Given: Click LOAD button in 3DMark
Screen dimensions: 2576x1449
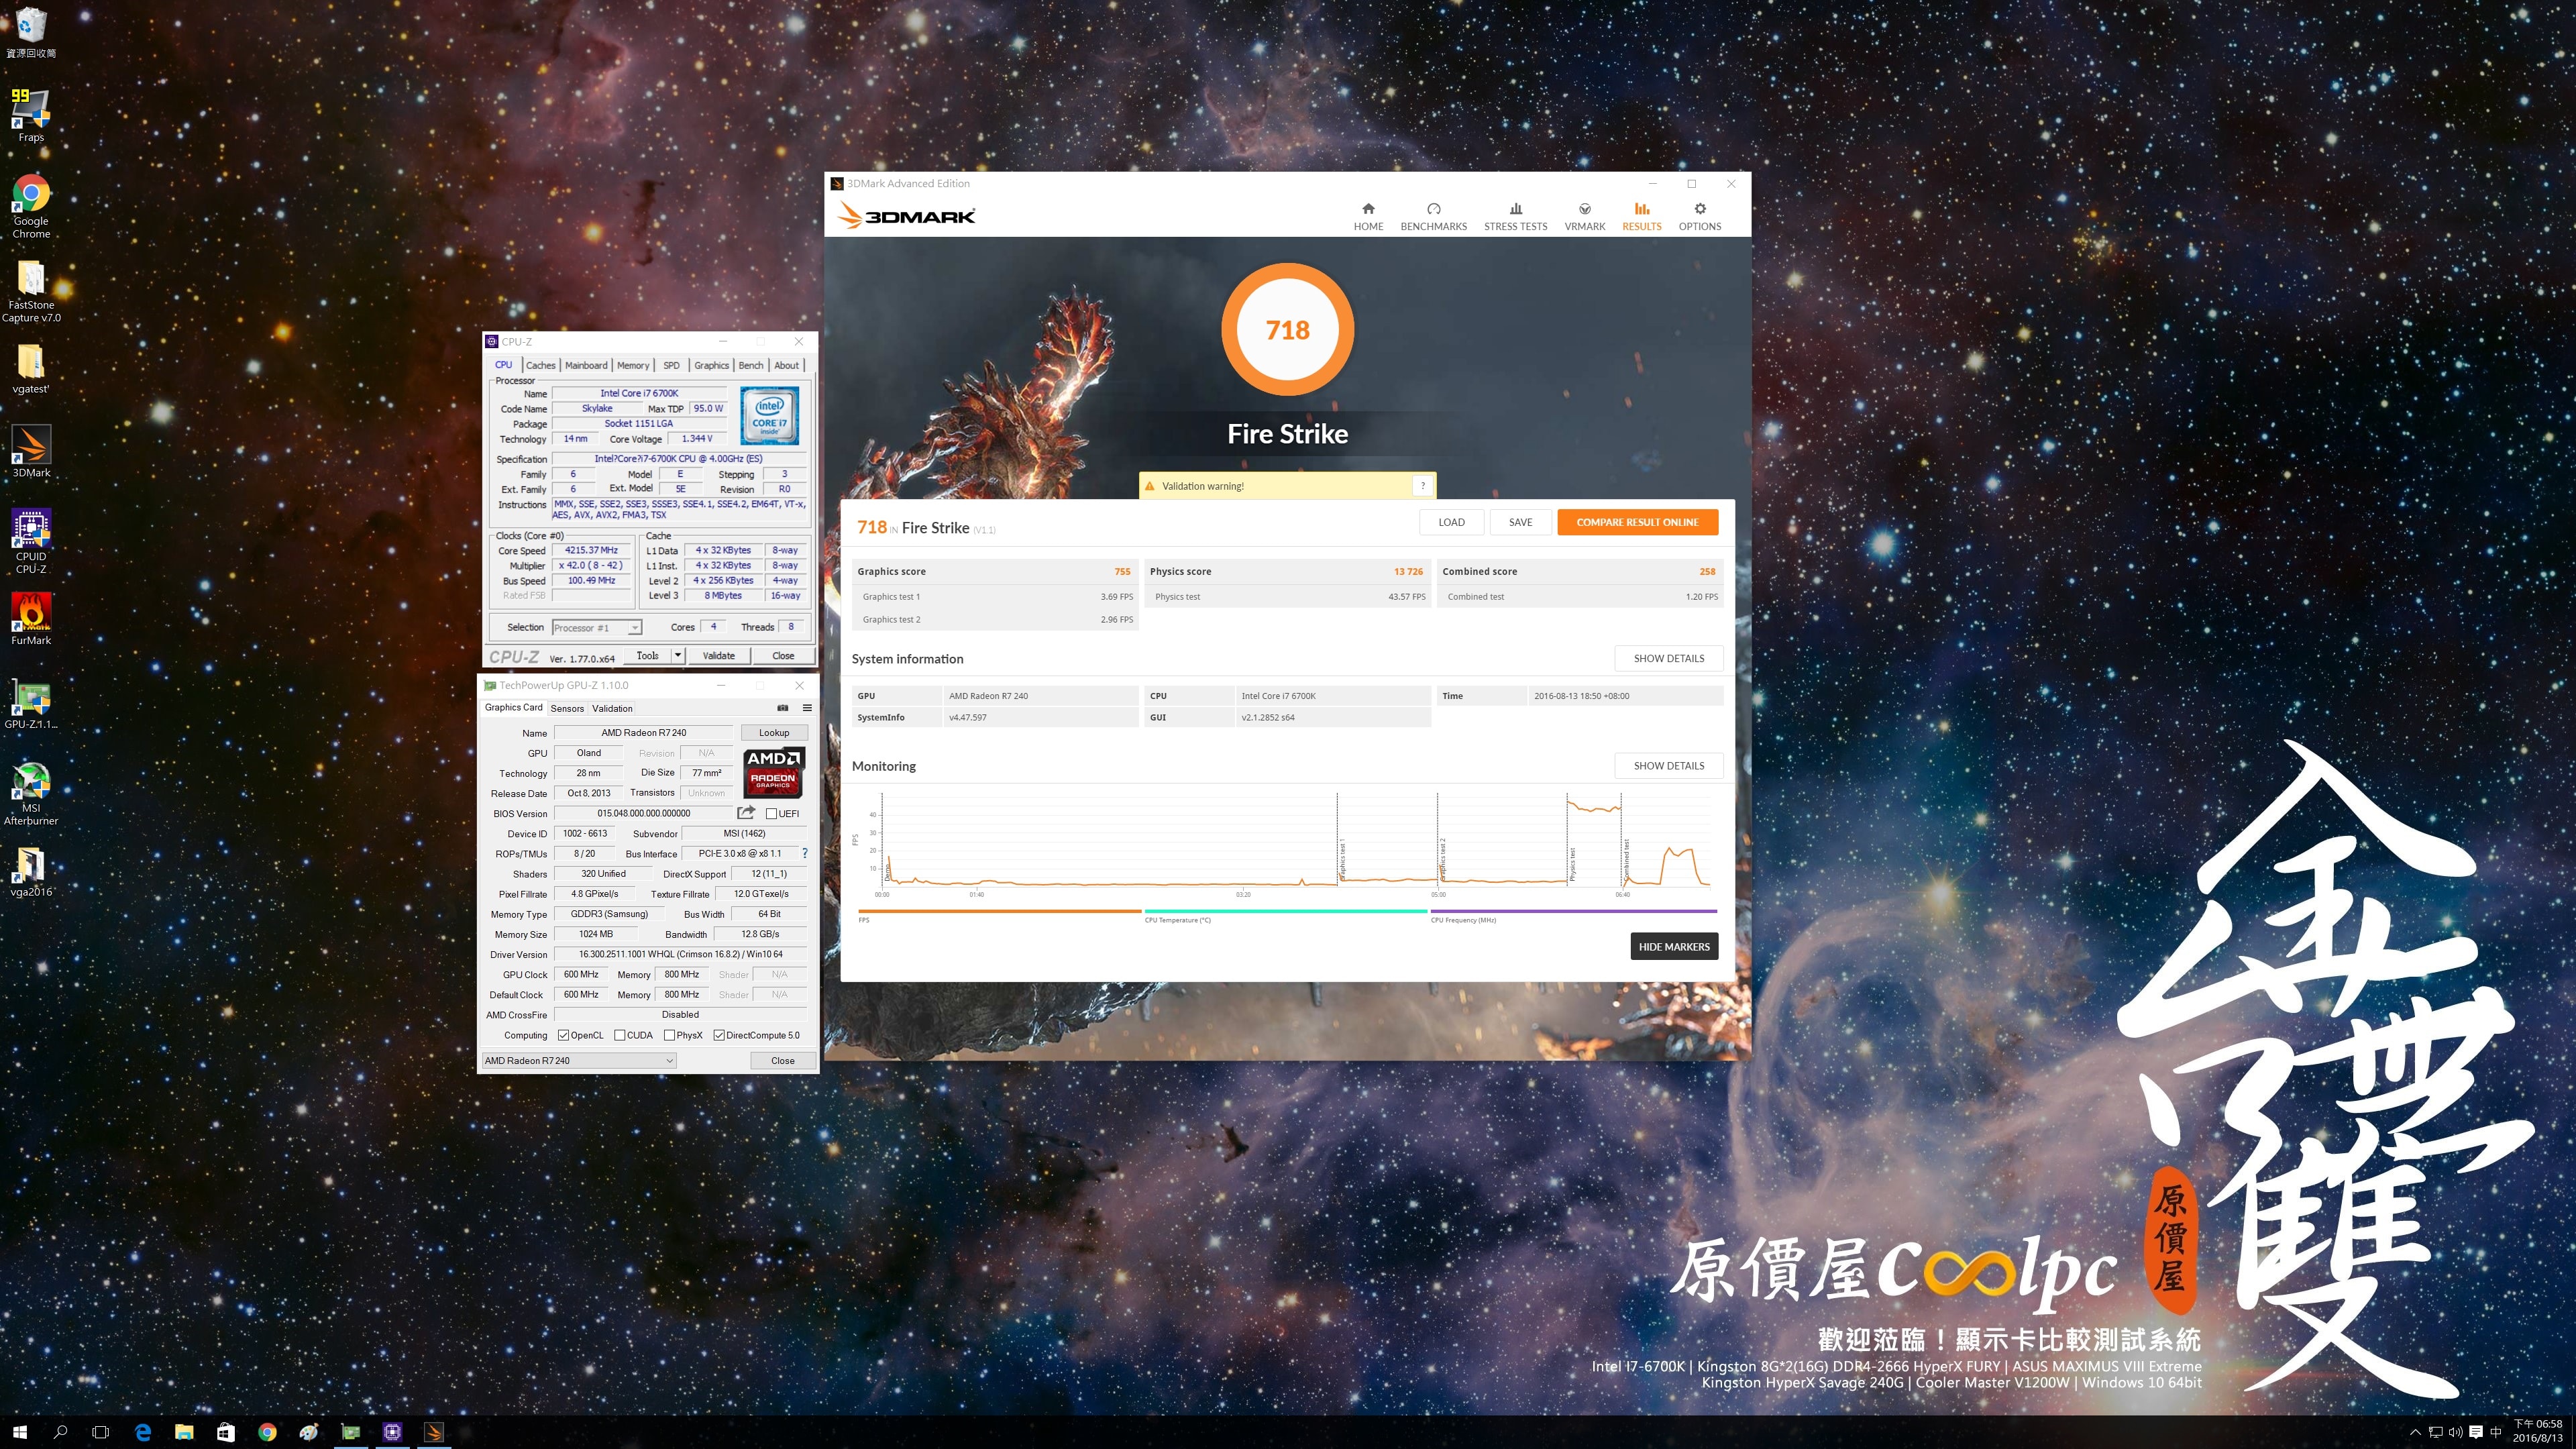Looking at the screenshot, I should (x=1451, y=522).
